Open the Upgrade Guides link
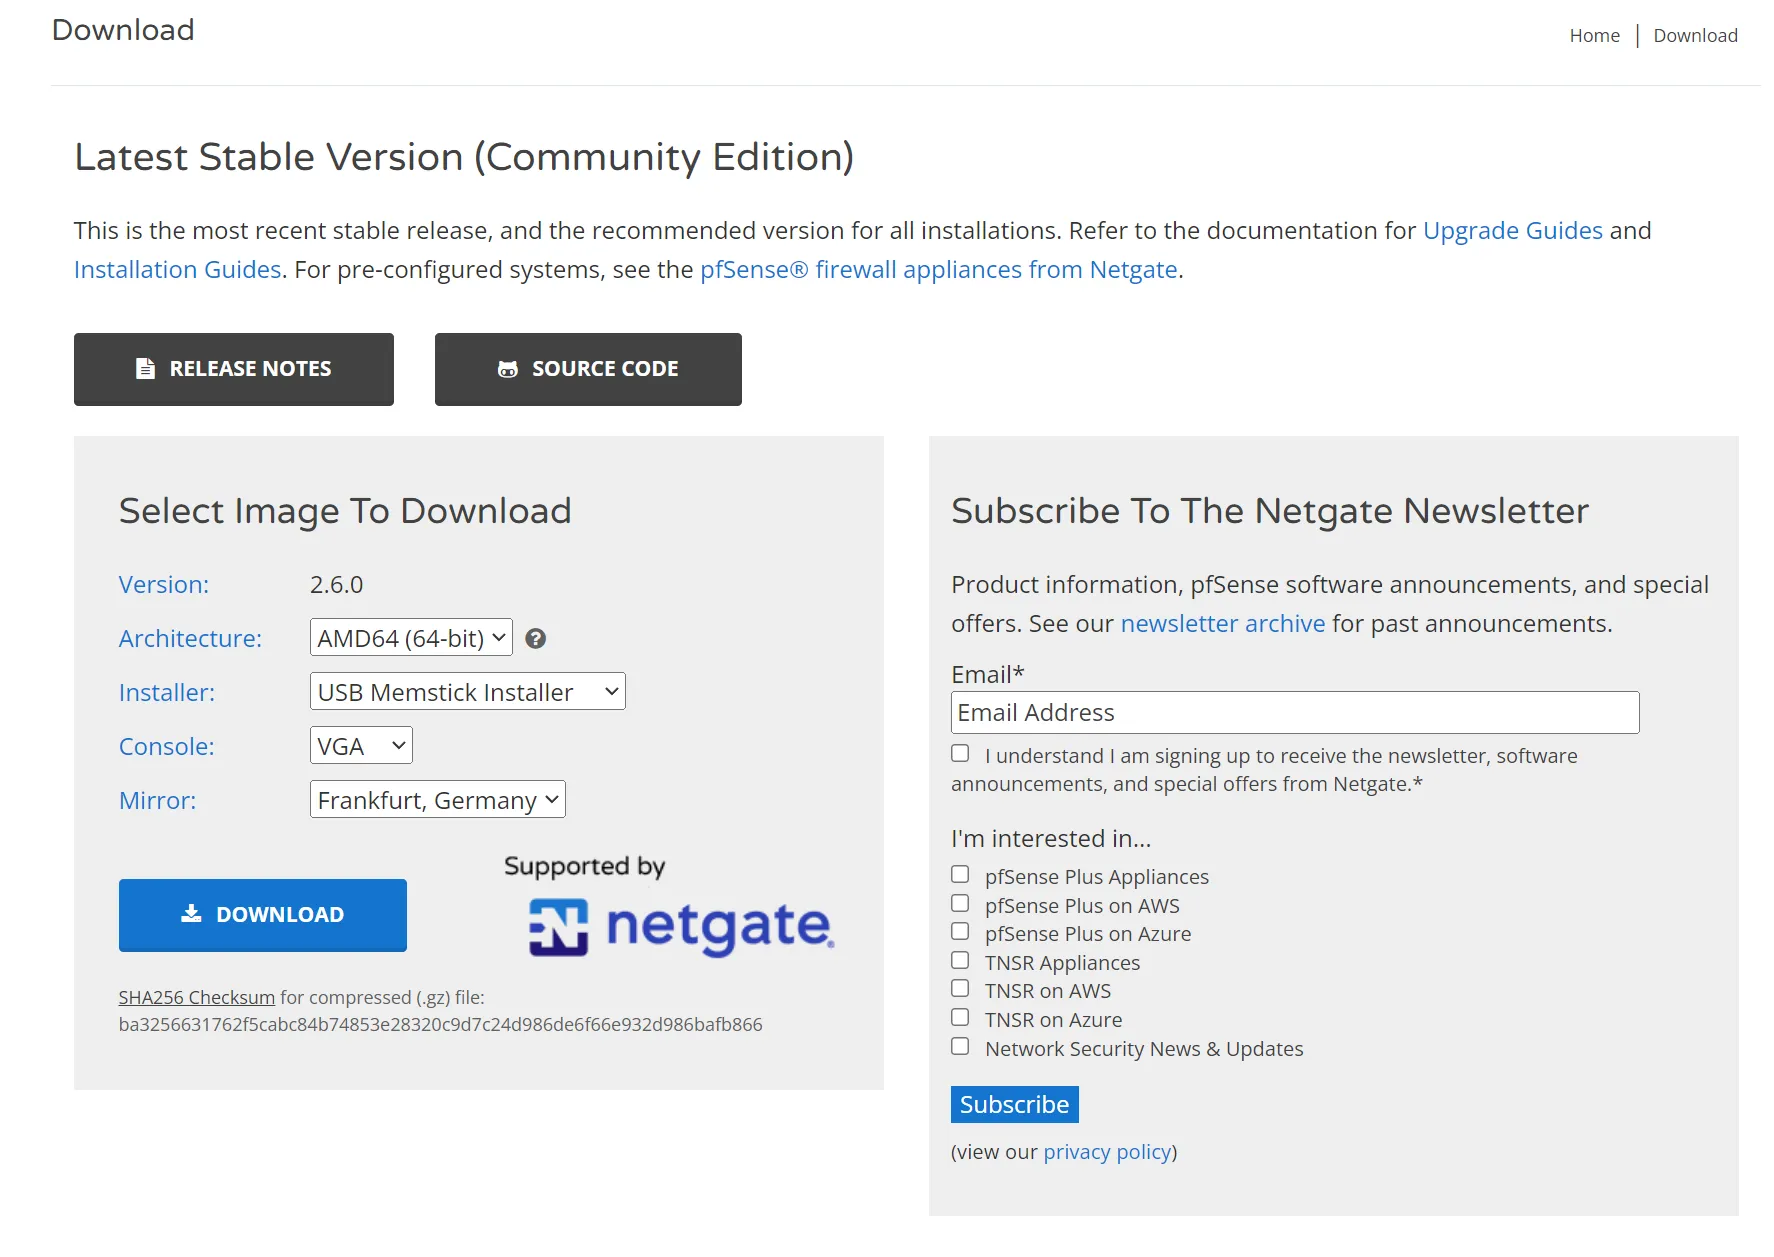1774x1257 pixels. click(x=1513, y=230)
